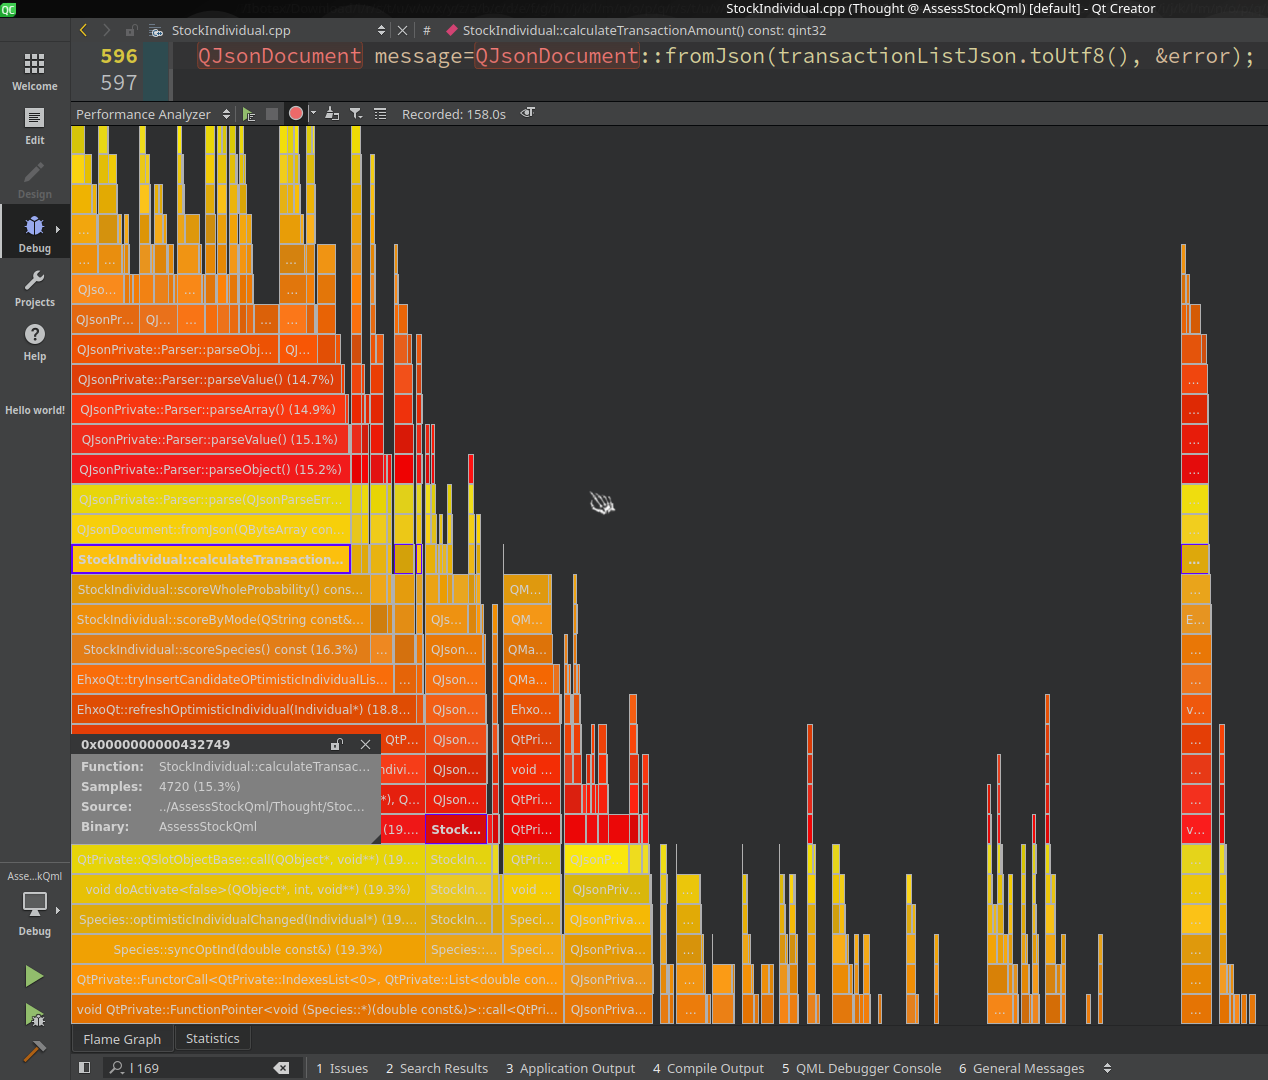Open the locator magnifier options
Viewport: 1268px width, 1080px height.
coord(117,1068)
